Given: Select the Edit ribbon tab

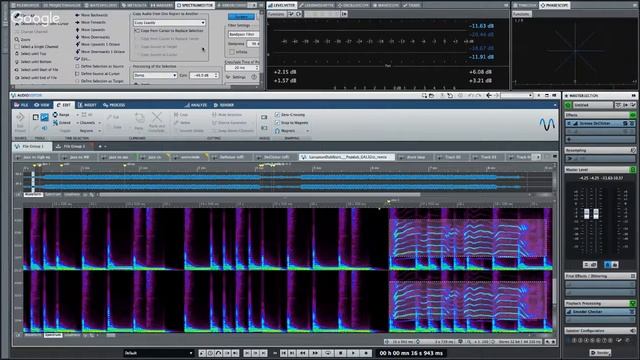Looking at the screenshot, I should [x=64, y=105].
